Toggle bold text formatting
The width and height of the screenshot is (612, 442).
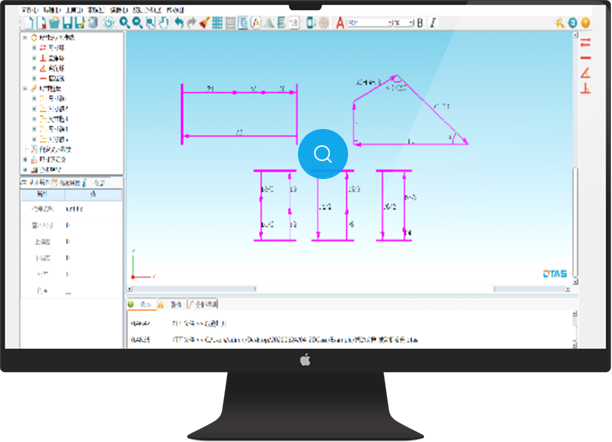pyautogui.click(x=420, y=22)
